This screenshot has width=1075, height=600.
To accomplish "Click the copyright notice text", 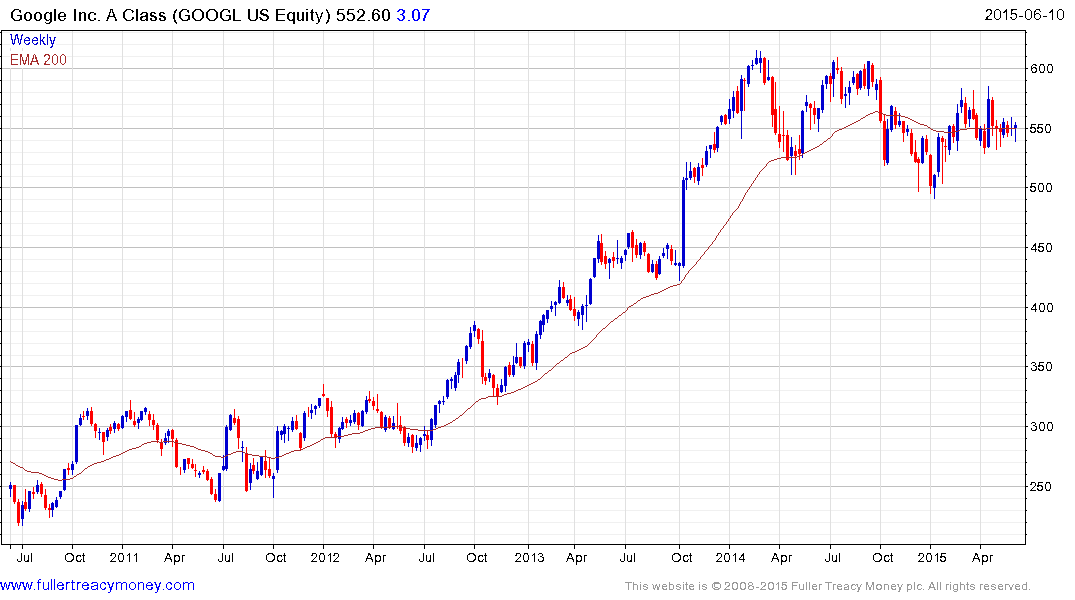I will tap(828, 586).
